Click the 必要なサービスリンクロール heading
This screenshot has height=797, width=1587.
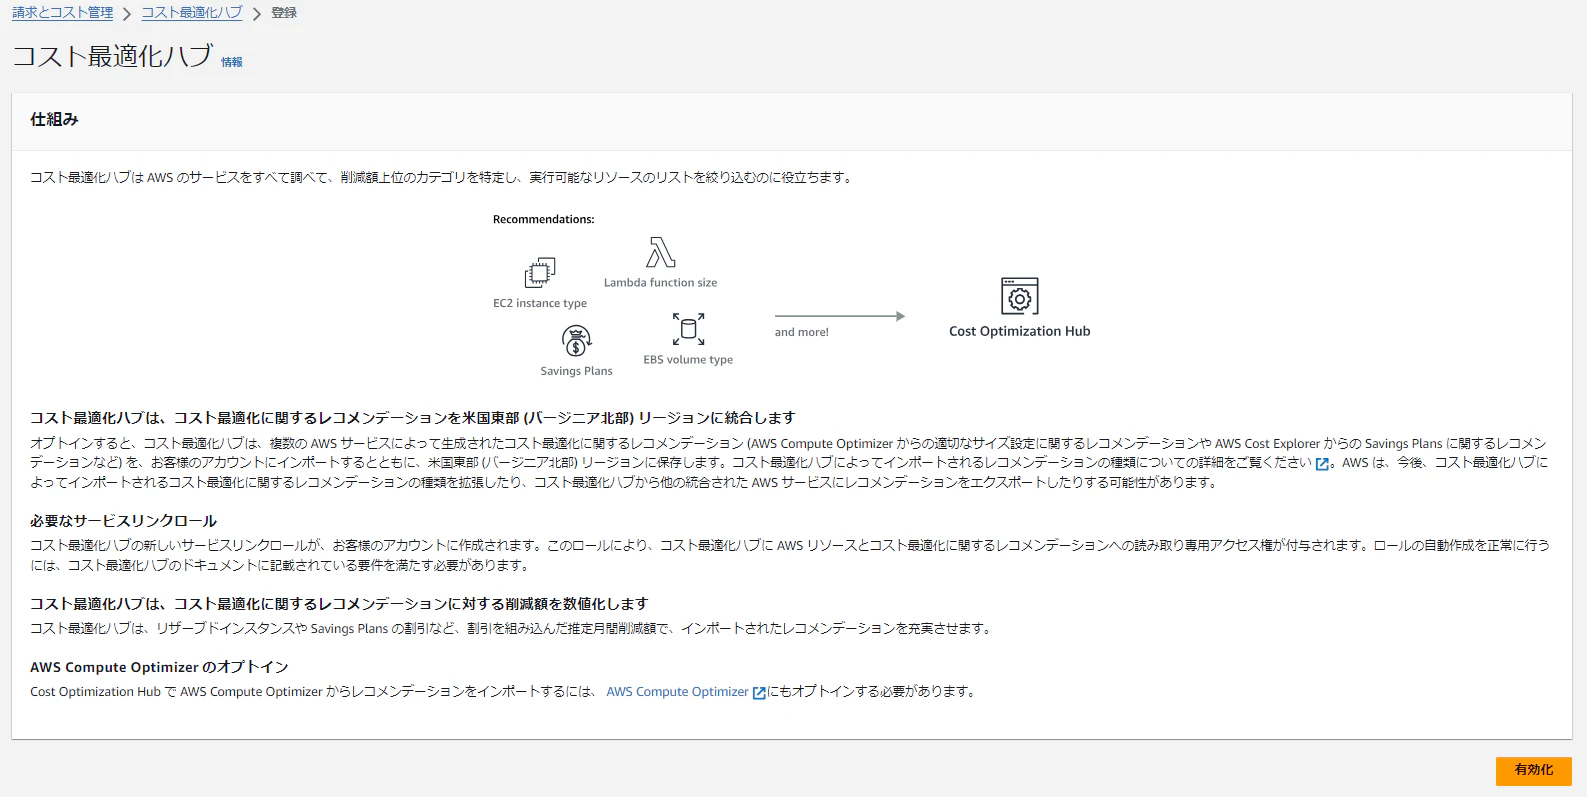point(123,521)
